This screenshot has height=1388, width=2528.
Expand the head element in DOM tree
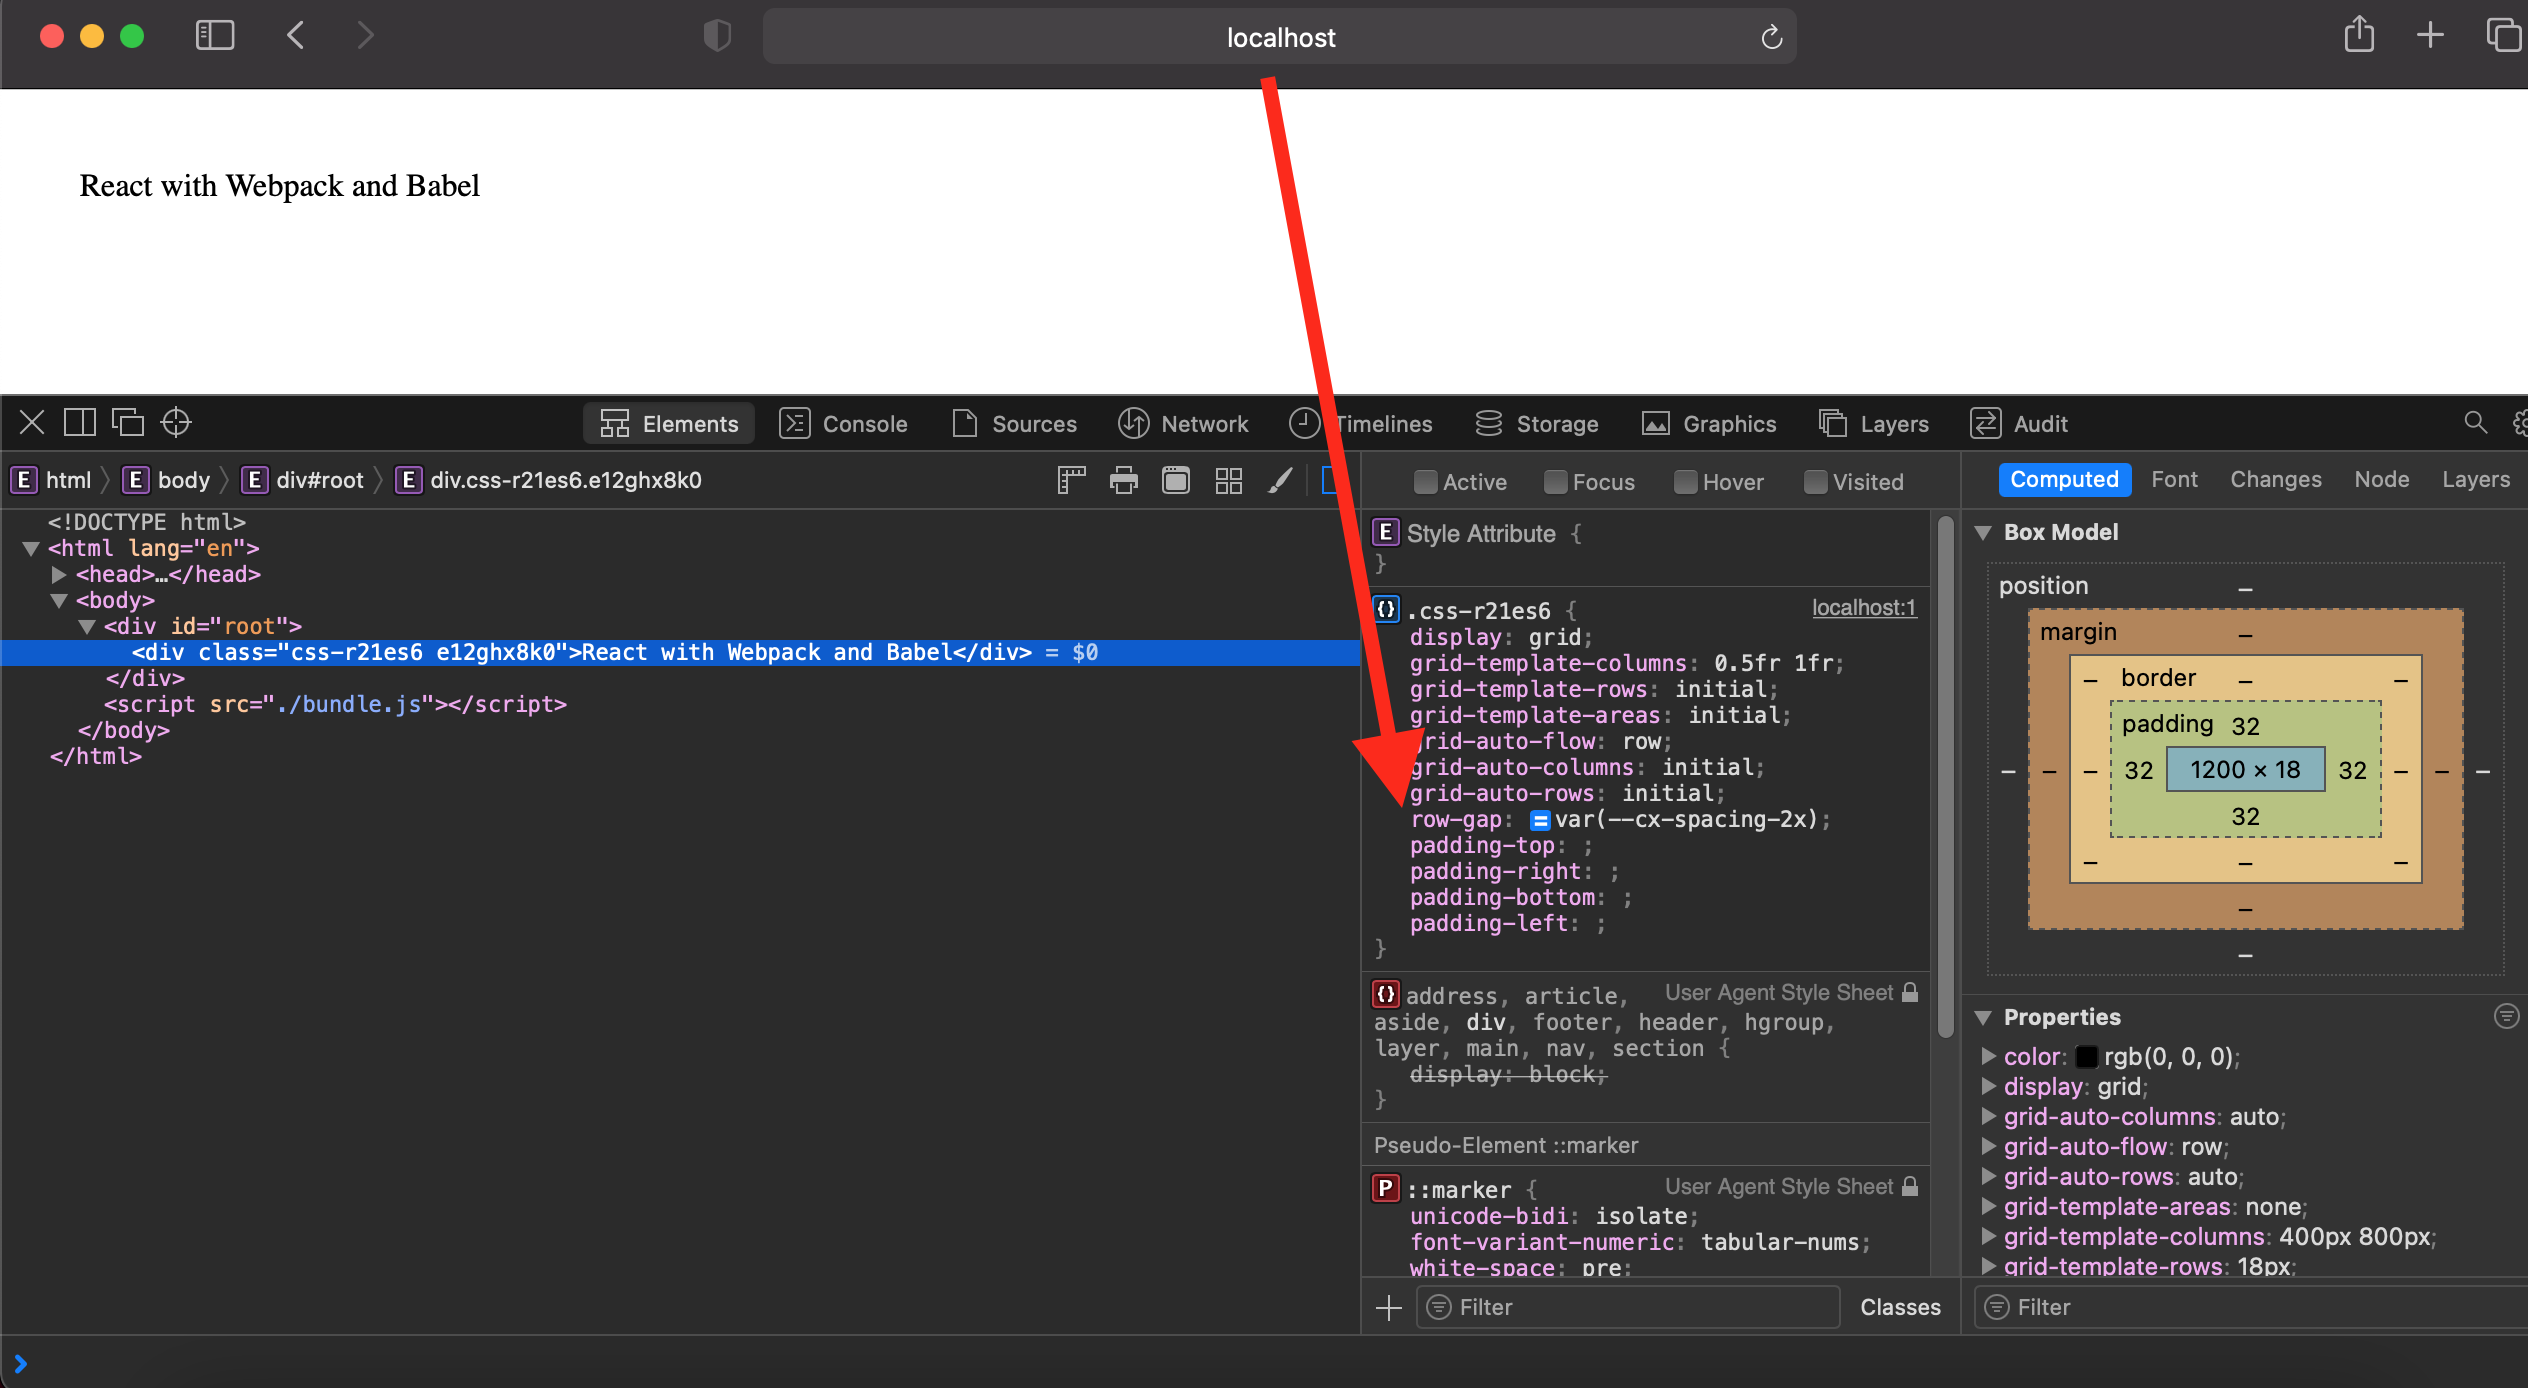click(x=57, y=574)
